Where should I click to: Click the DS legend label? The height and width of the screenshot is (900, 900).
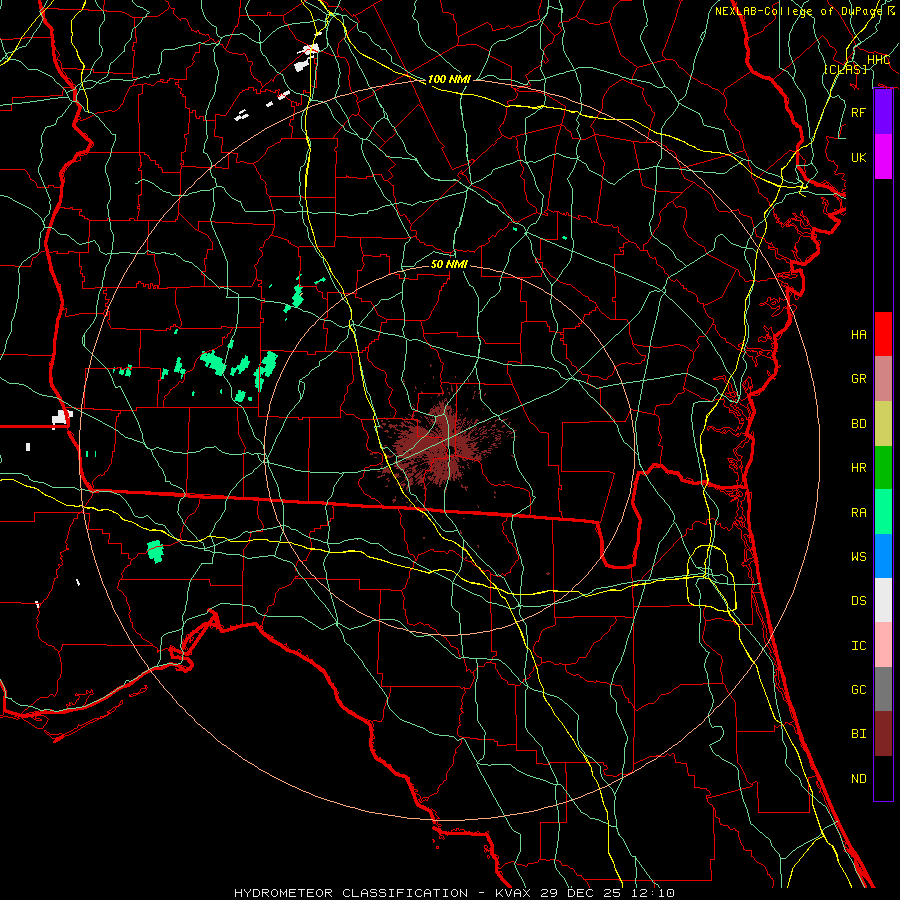pyautogui.click(x=859, y=601)
